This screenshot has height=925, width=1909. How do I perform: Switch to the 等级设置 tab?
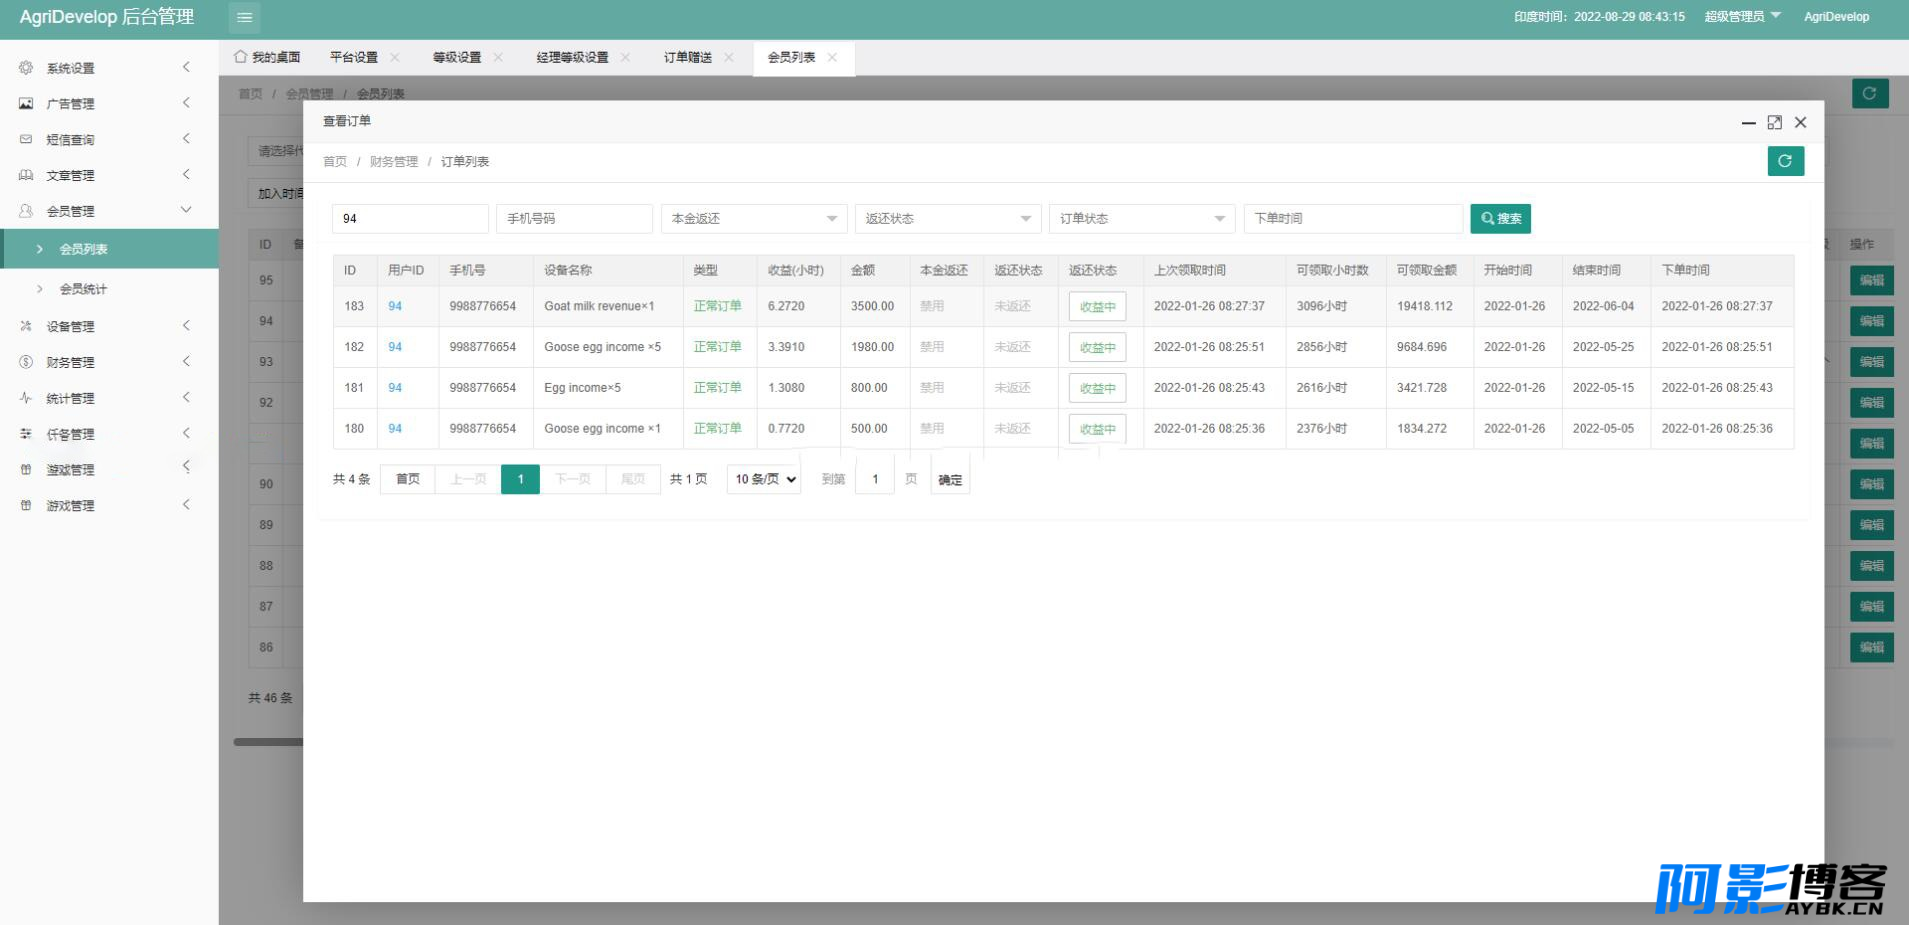pyautogui.click(x=457, y=57)
